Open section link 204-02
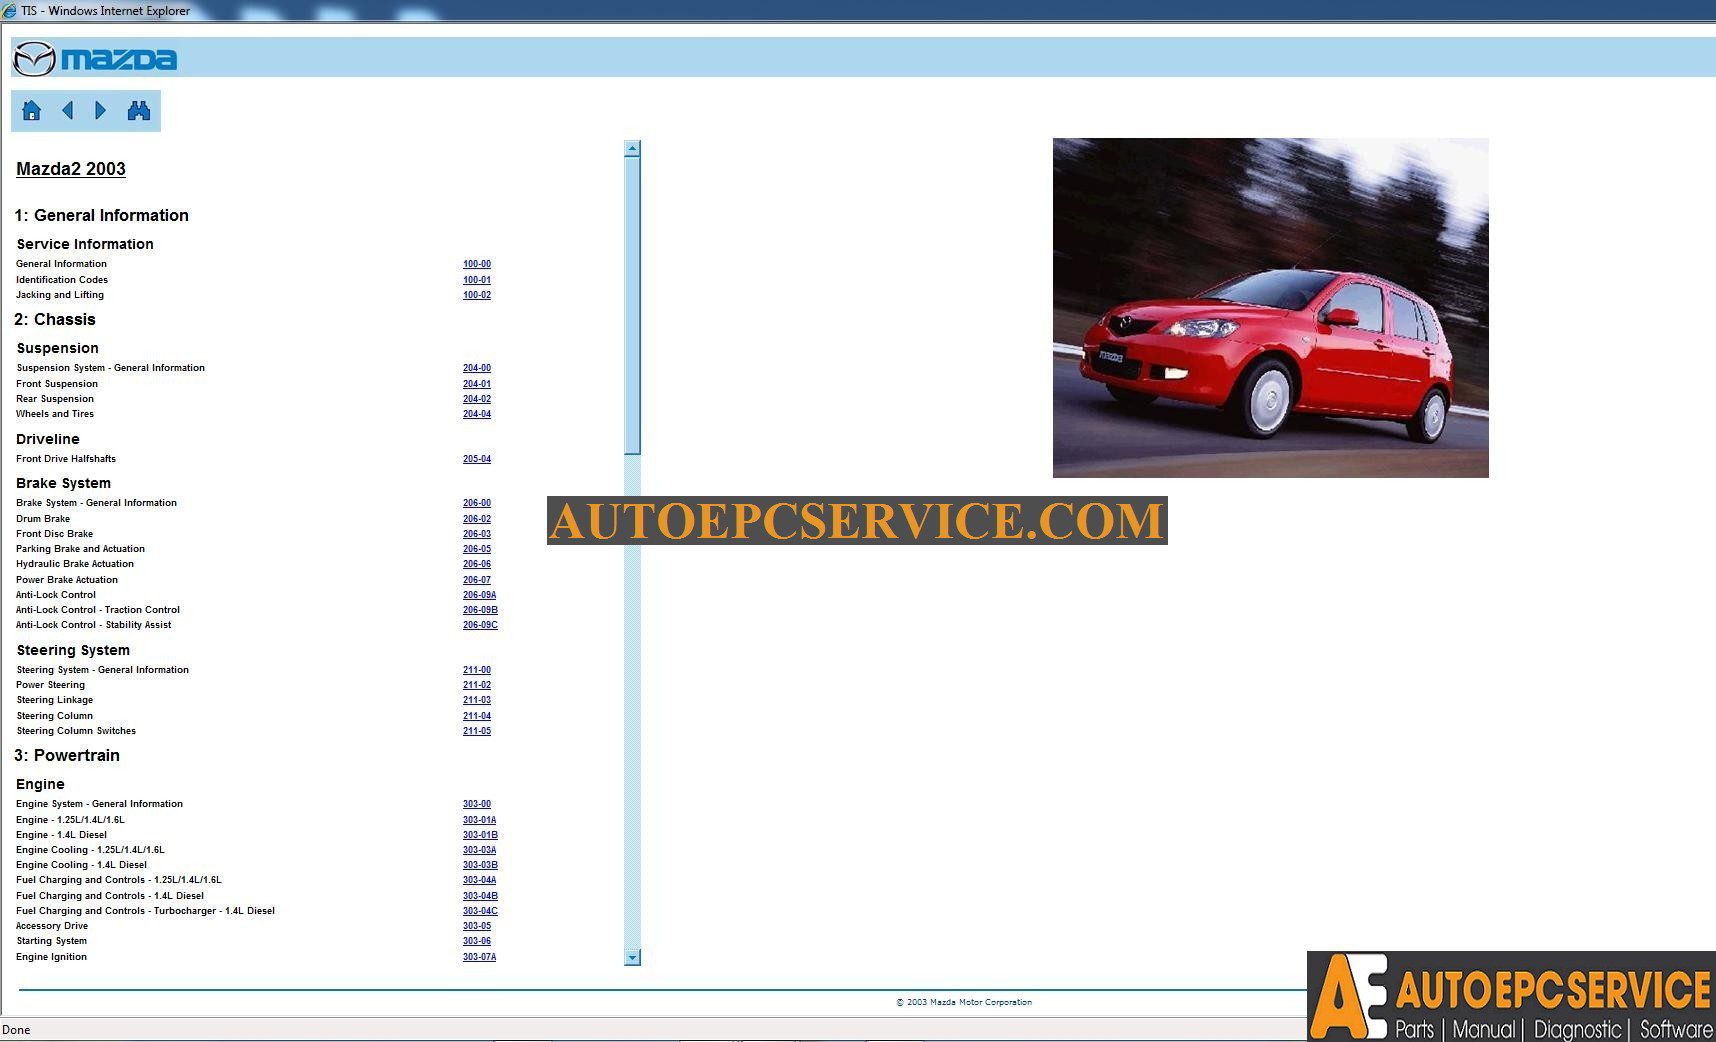This screenshot has height=1042, width=1716. (477, 399)
